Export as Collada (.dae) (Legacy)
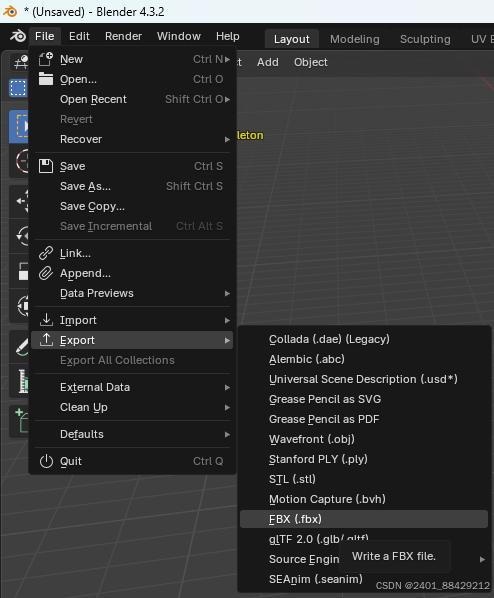 point(364,339)
